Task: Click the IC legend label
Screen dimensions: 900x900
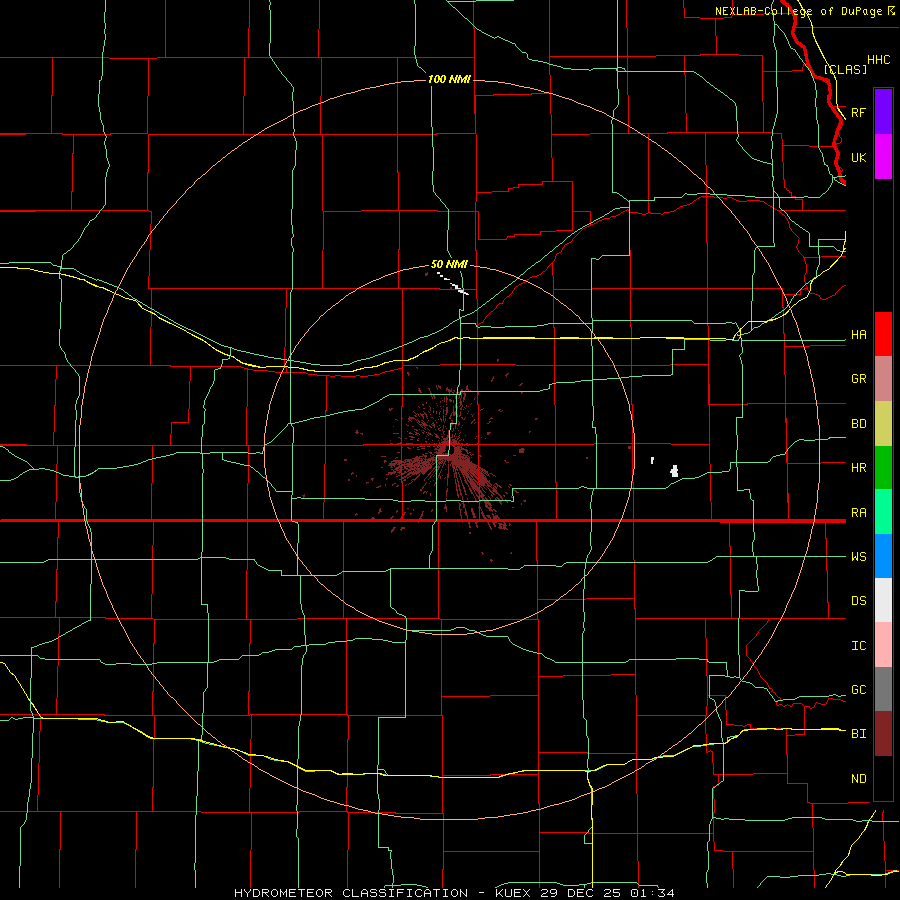Action: (x=859, y=646)
